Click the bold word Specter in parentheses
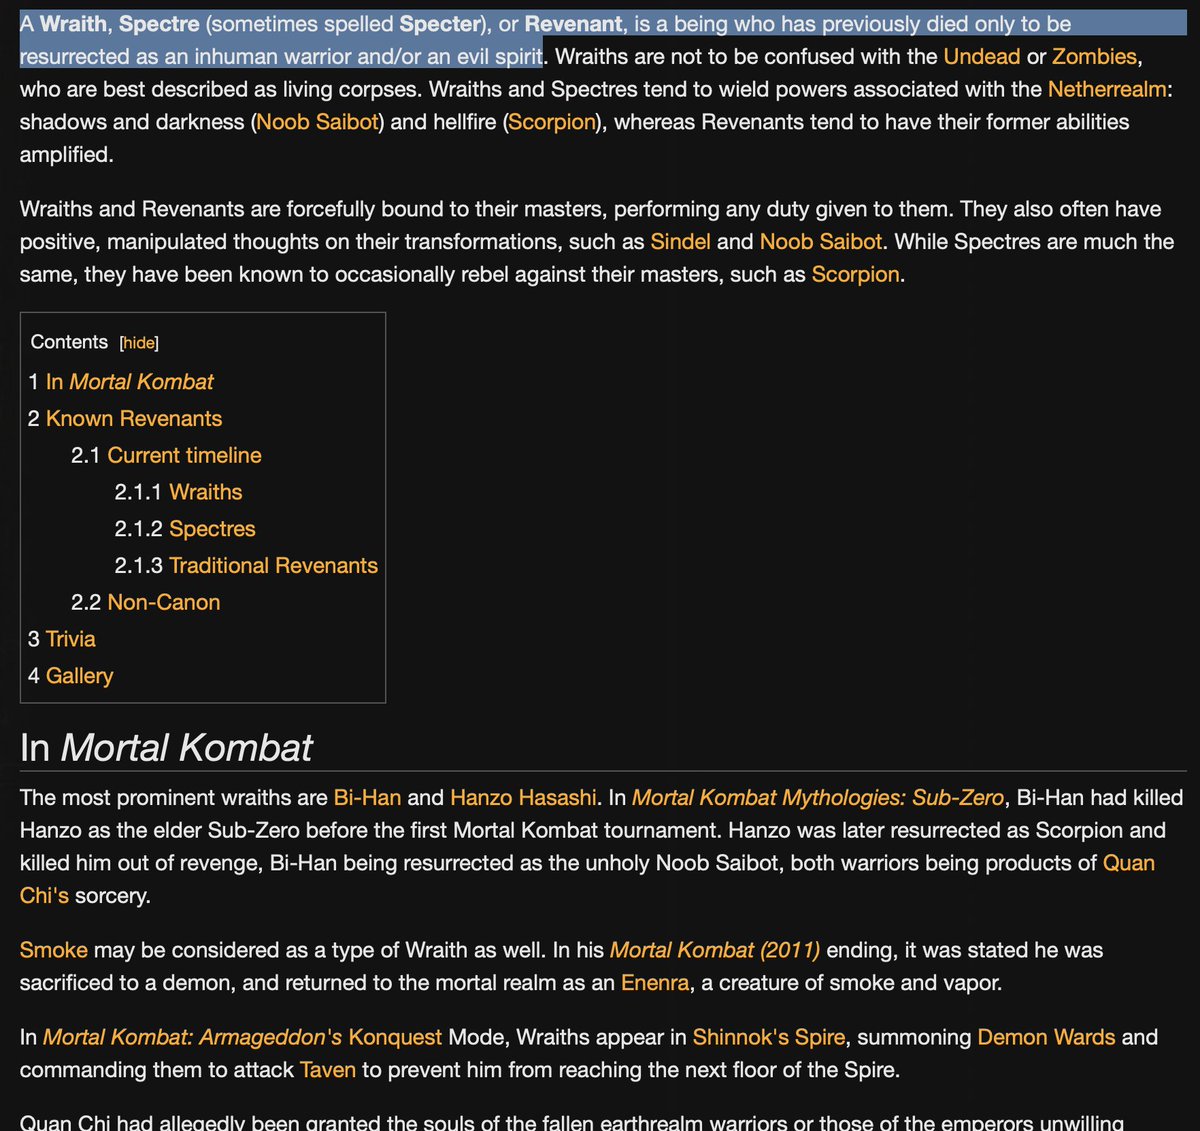1200x1131 pixels. 441,24
